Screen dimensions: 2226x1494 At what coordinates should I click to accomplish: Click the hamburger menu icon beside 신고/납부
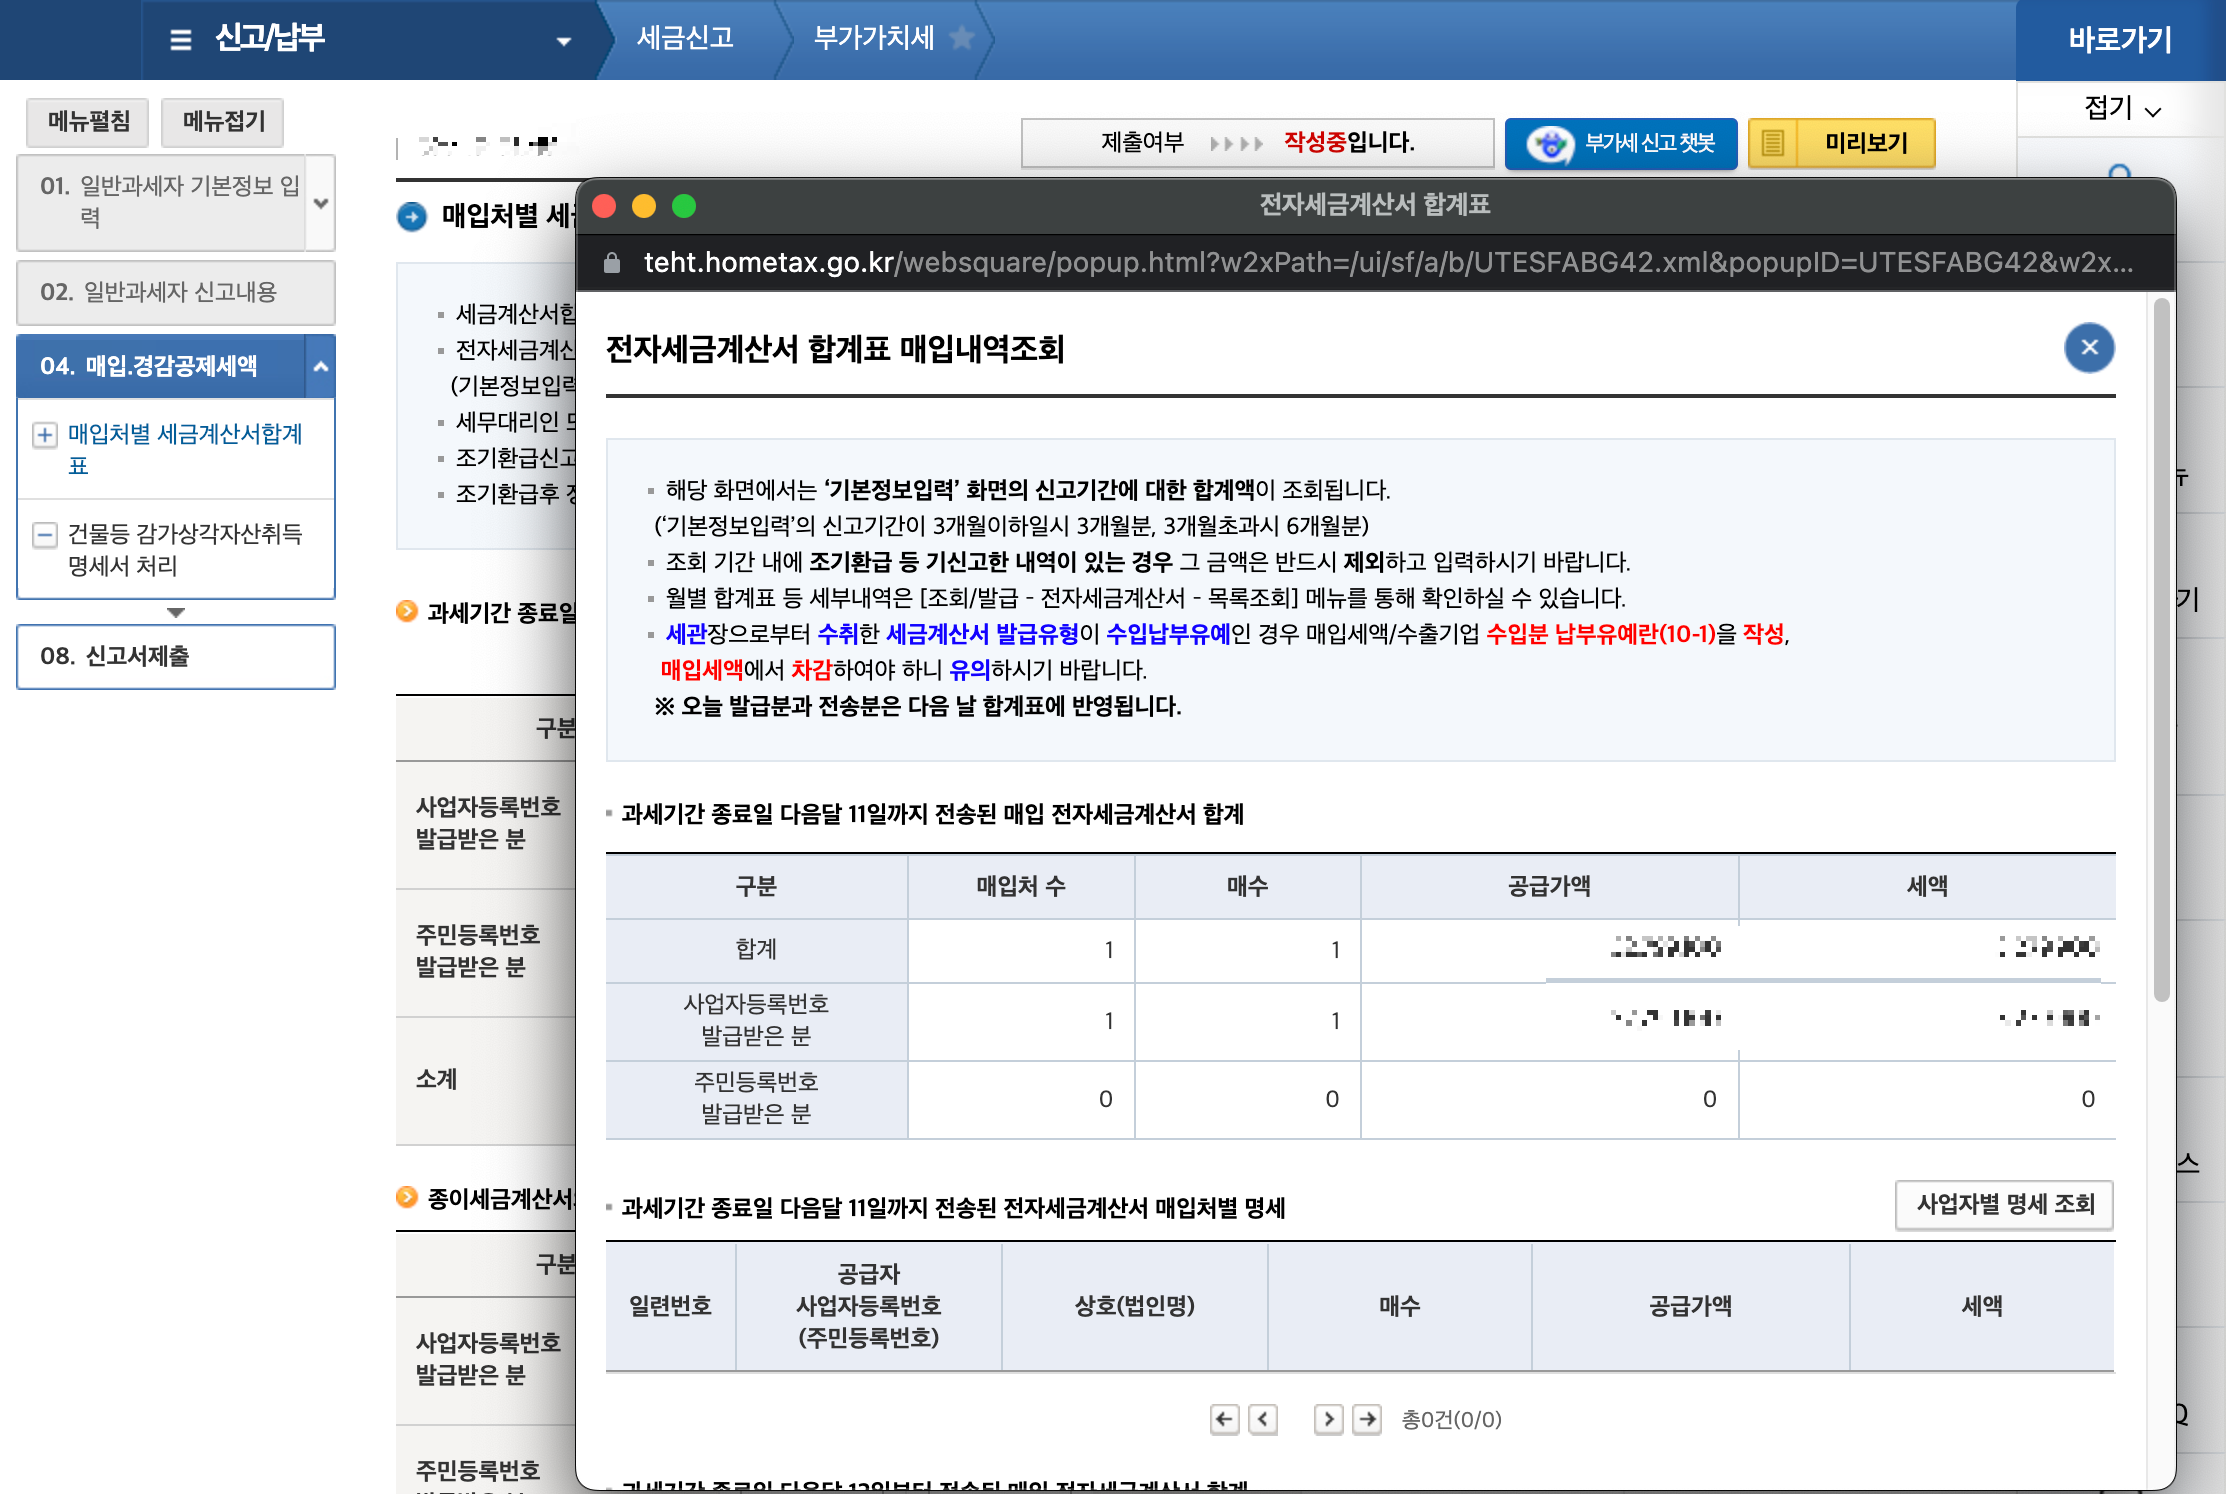180,40
